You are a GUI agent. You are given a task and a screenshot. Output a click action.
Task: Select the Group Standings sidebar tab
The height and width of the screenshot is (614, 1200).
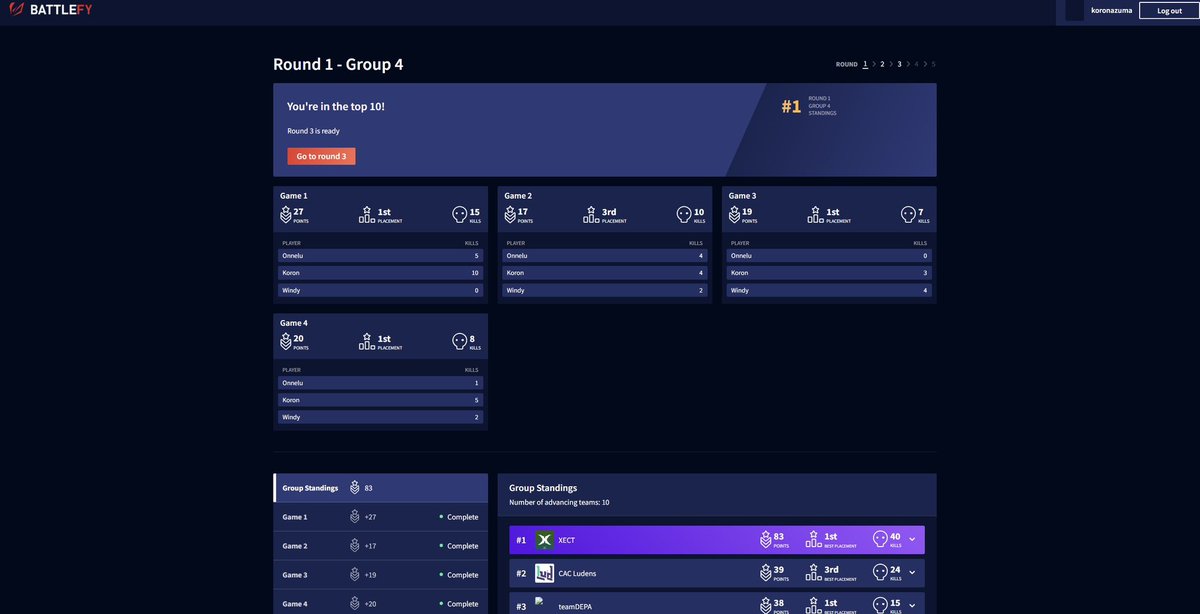coord(381,488)
